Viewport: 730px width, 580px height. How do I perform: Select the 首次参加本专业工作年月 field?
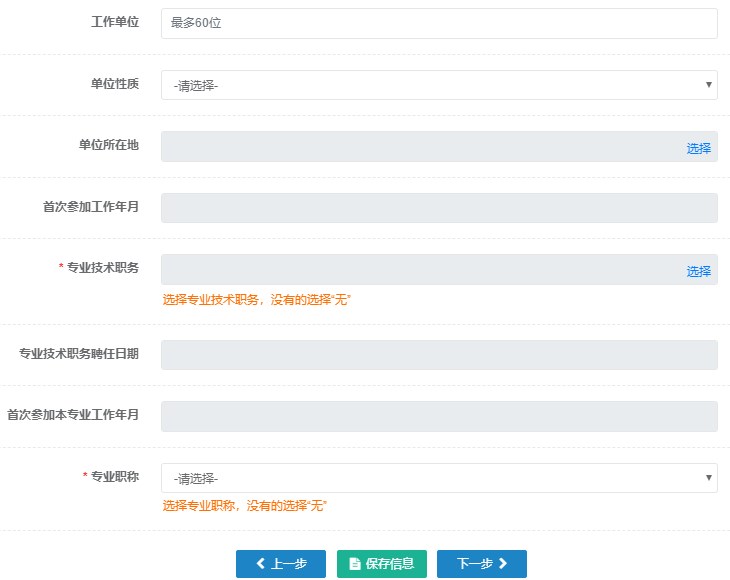pos(439,417)
